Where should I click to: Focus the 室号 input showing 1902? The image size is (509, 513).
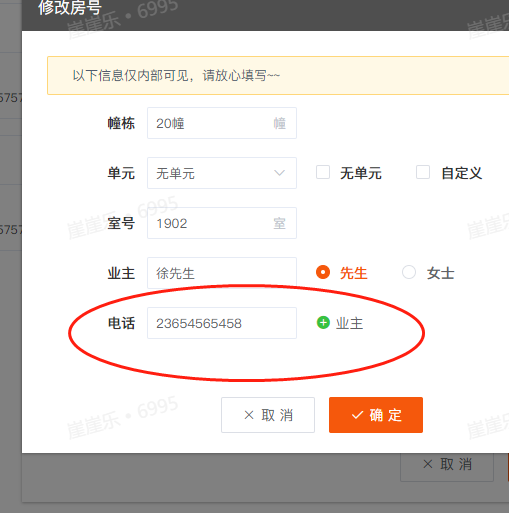pos(222,223)
